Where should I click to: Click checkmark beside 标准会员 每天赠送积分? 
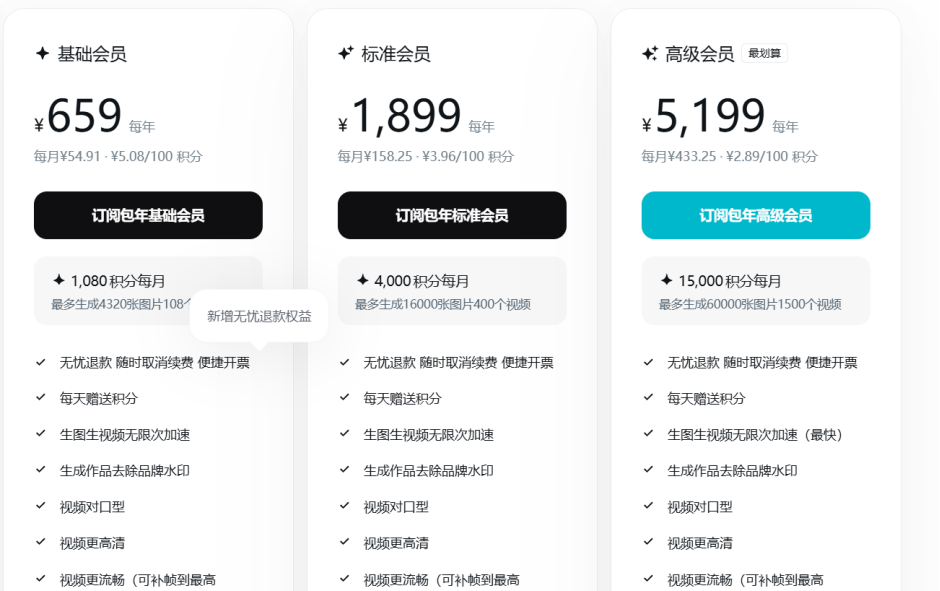coord(345,398)
